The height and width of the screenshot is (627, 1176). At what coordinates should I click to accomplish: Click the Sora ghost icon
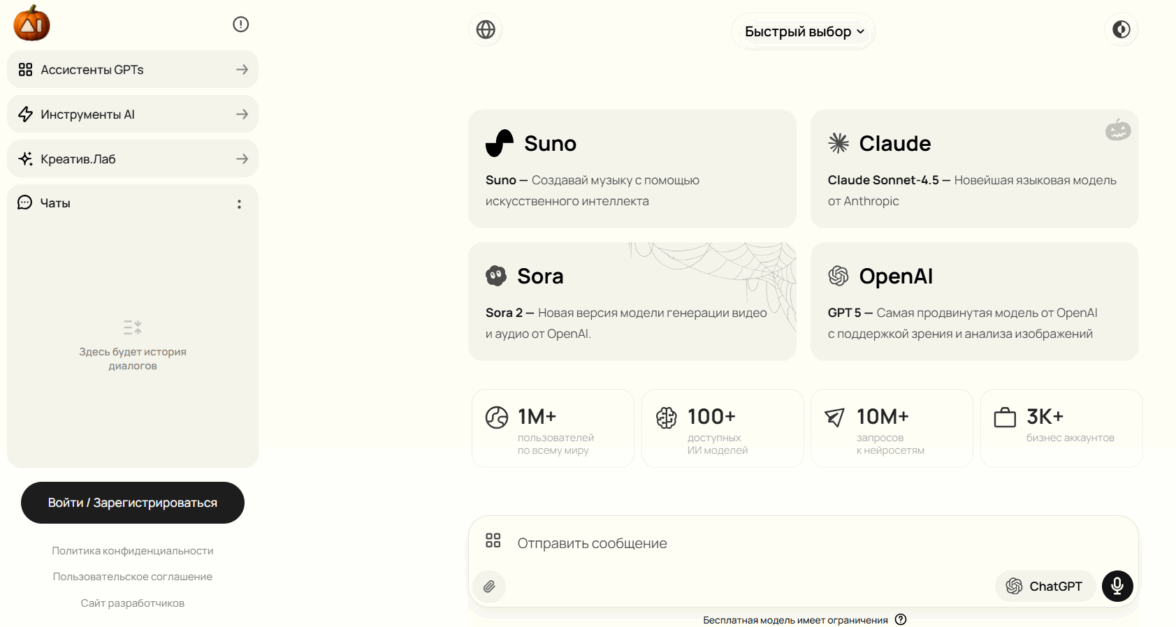point(496,276)
